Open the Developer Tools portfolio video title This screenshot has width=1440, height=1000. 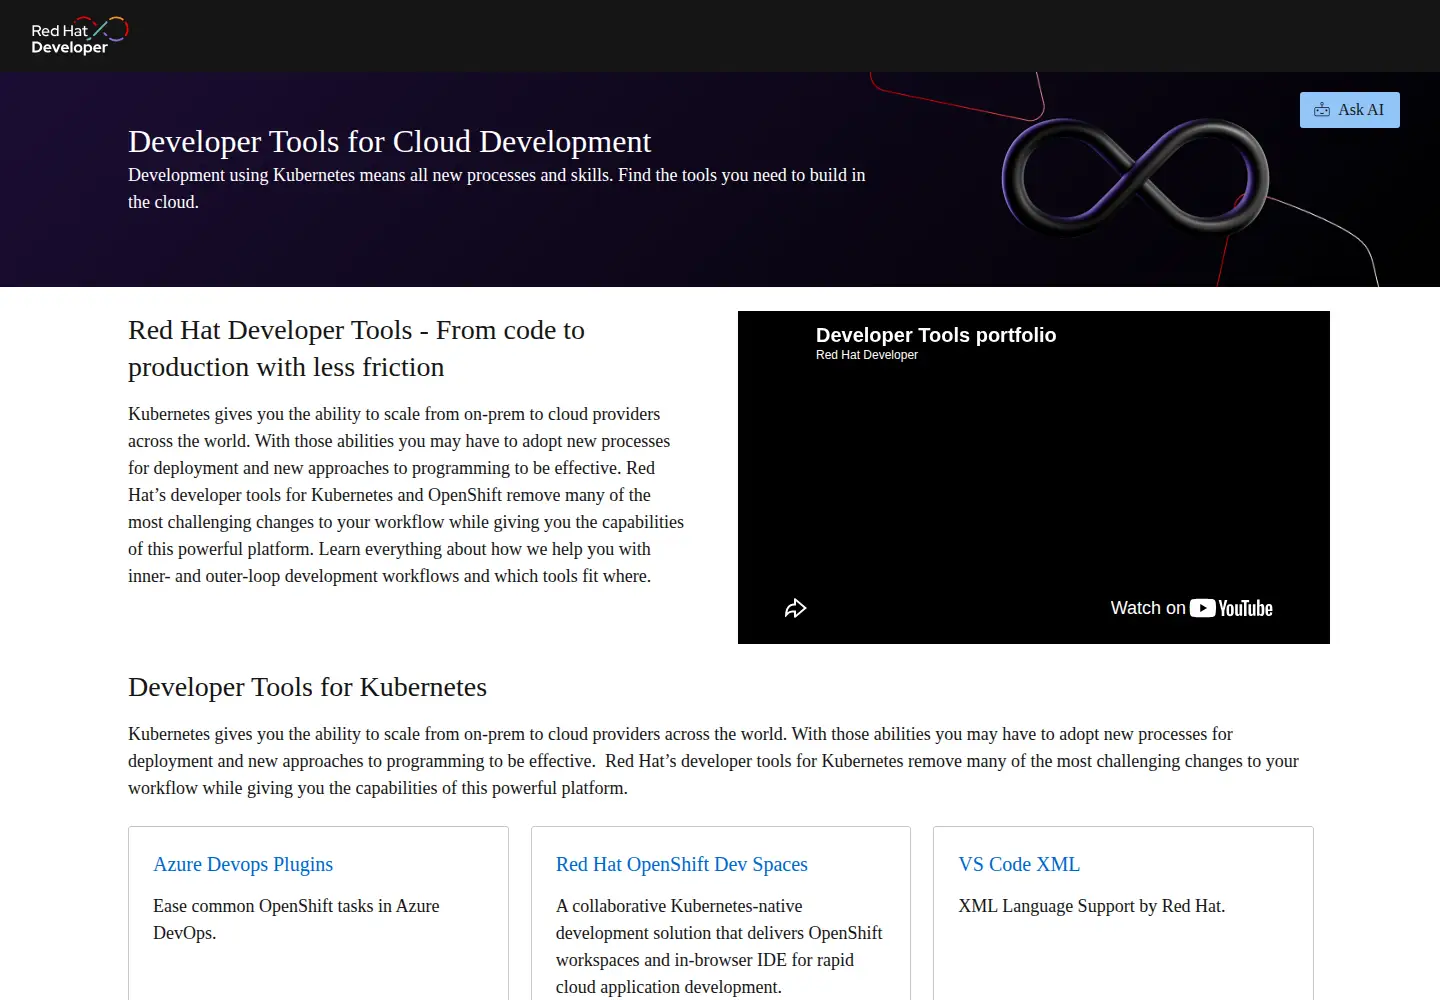pos(936,335)
